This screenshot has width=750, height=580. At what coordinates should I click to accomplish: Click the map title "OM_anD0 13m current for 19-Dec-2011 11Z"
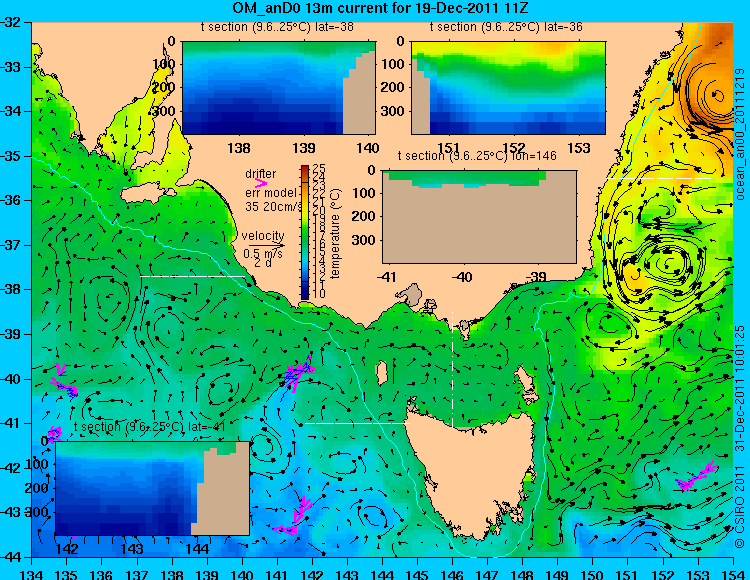coord(380,8)
